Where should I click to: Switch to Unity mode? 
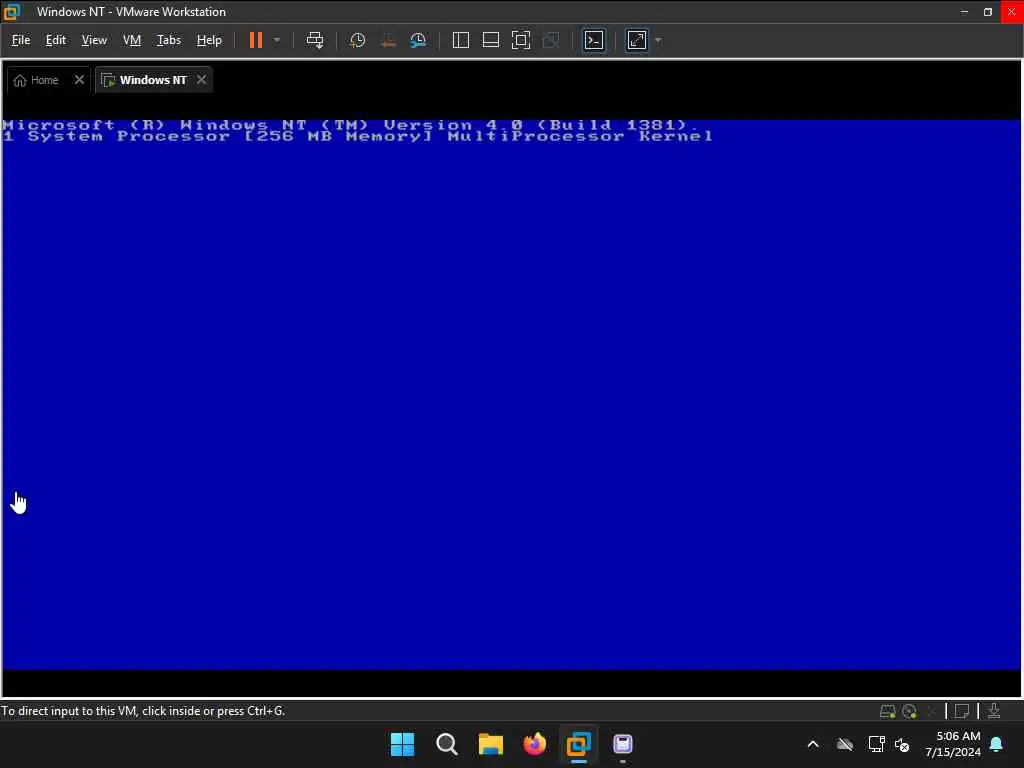click(551, 40)
